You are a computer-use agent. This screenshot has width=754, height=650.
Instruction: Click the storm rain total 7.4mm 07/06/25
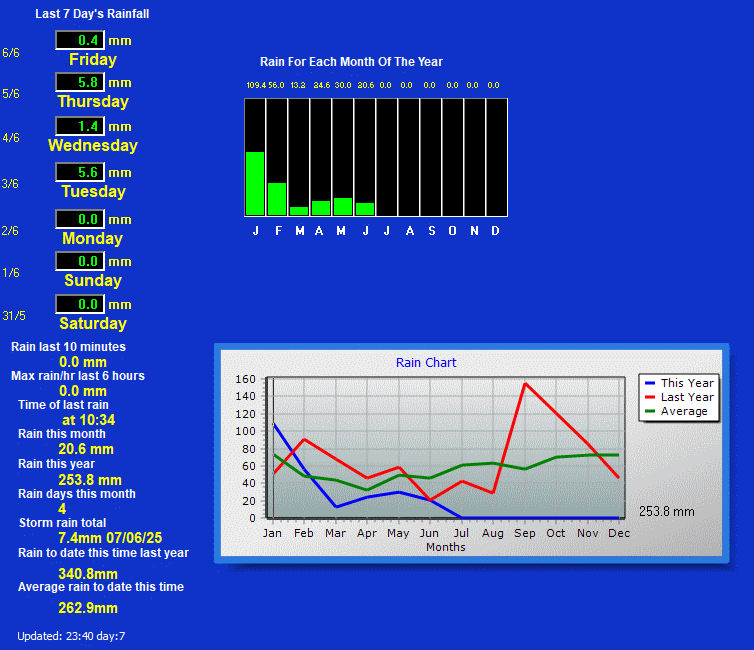(110, 538)
